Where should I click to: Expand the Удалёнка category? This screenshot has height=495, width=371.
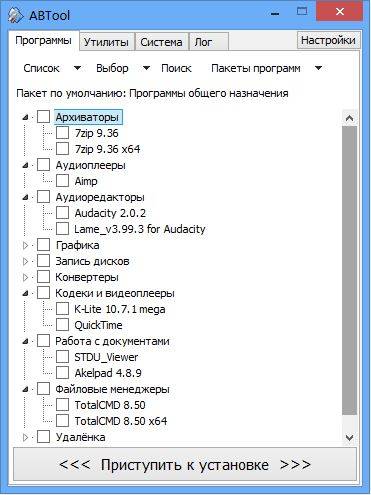point(25,437)
